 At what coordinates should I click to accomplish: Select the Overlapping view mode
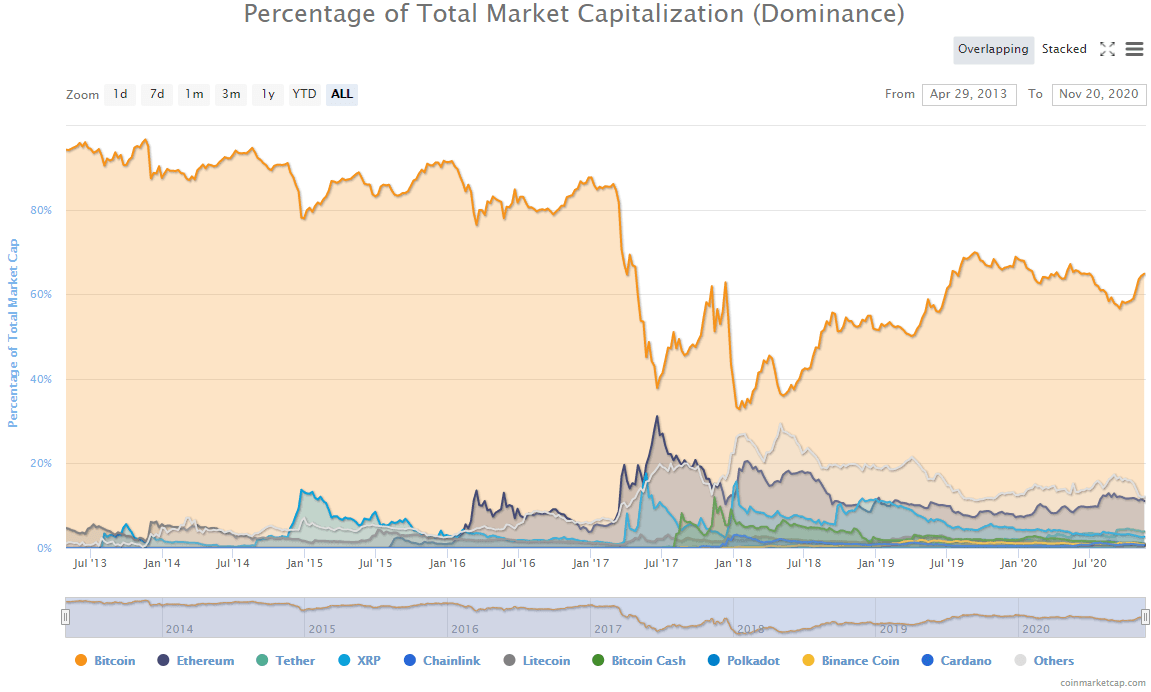coord(993,48)
